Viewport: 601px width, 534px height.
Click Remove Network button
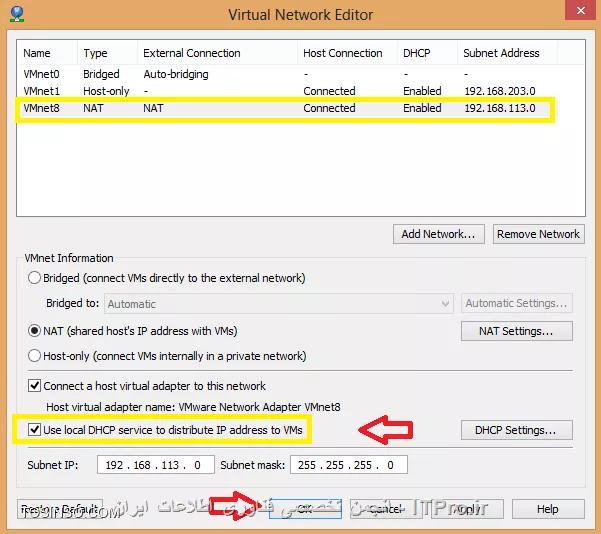click(539, 234)
